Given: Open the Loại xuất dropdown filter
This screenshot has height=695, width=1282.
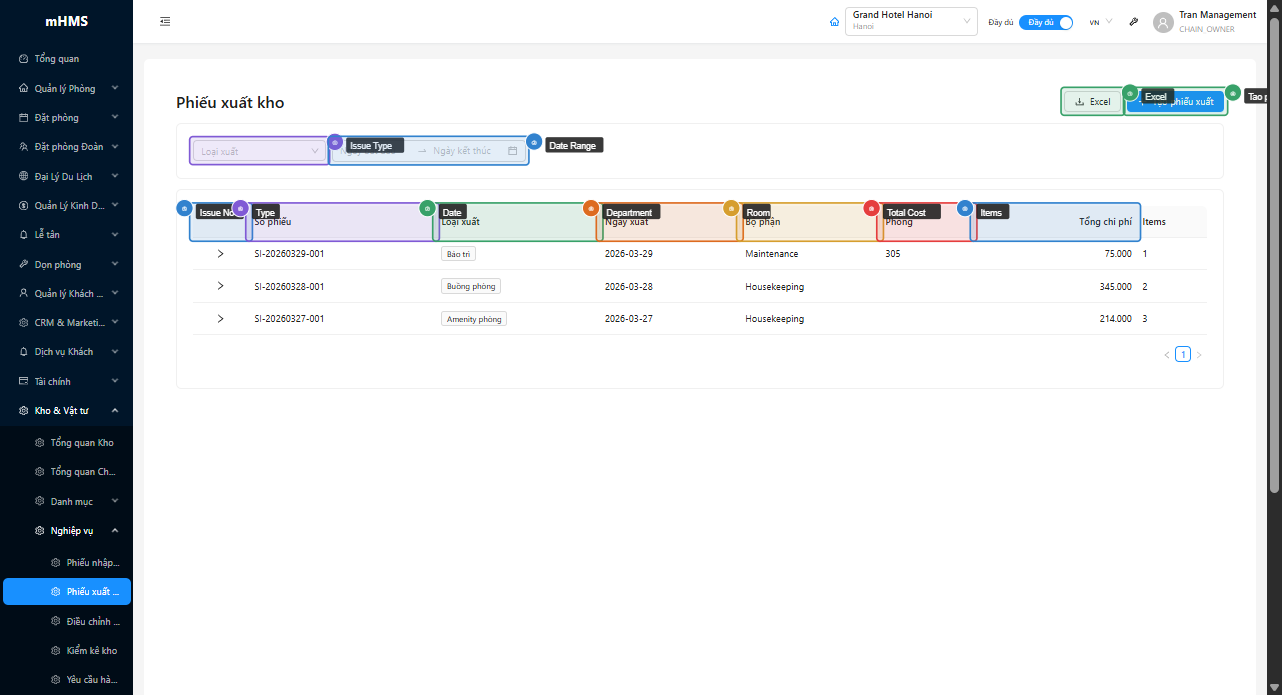Looking at the screenshot, I should (259, 151).
